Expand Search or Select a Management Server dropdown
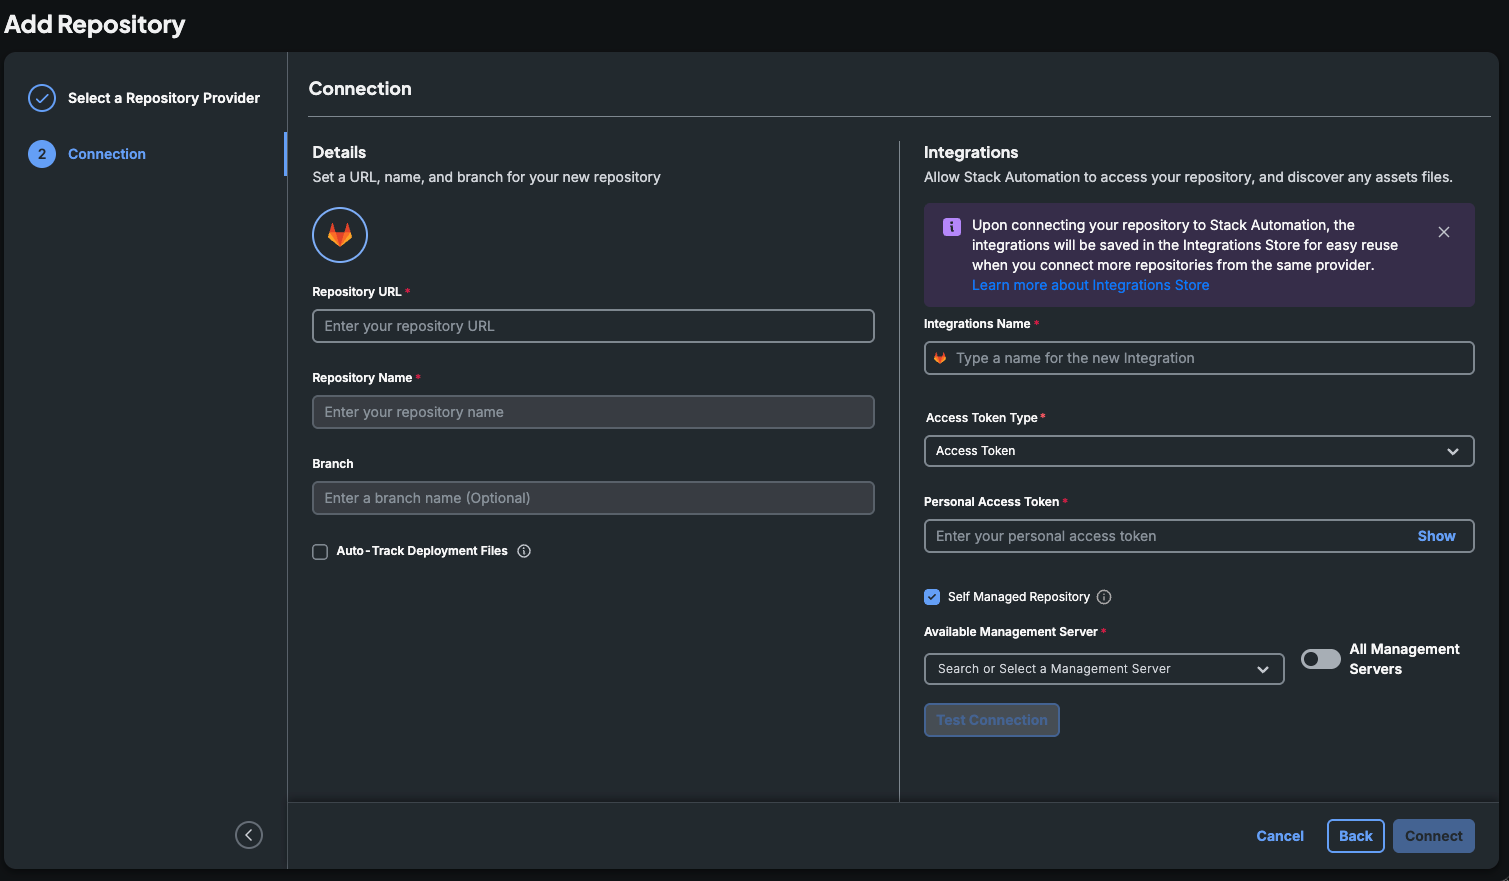1509x881 pixels. [x=1104, y=669]
